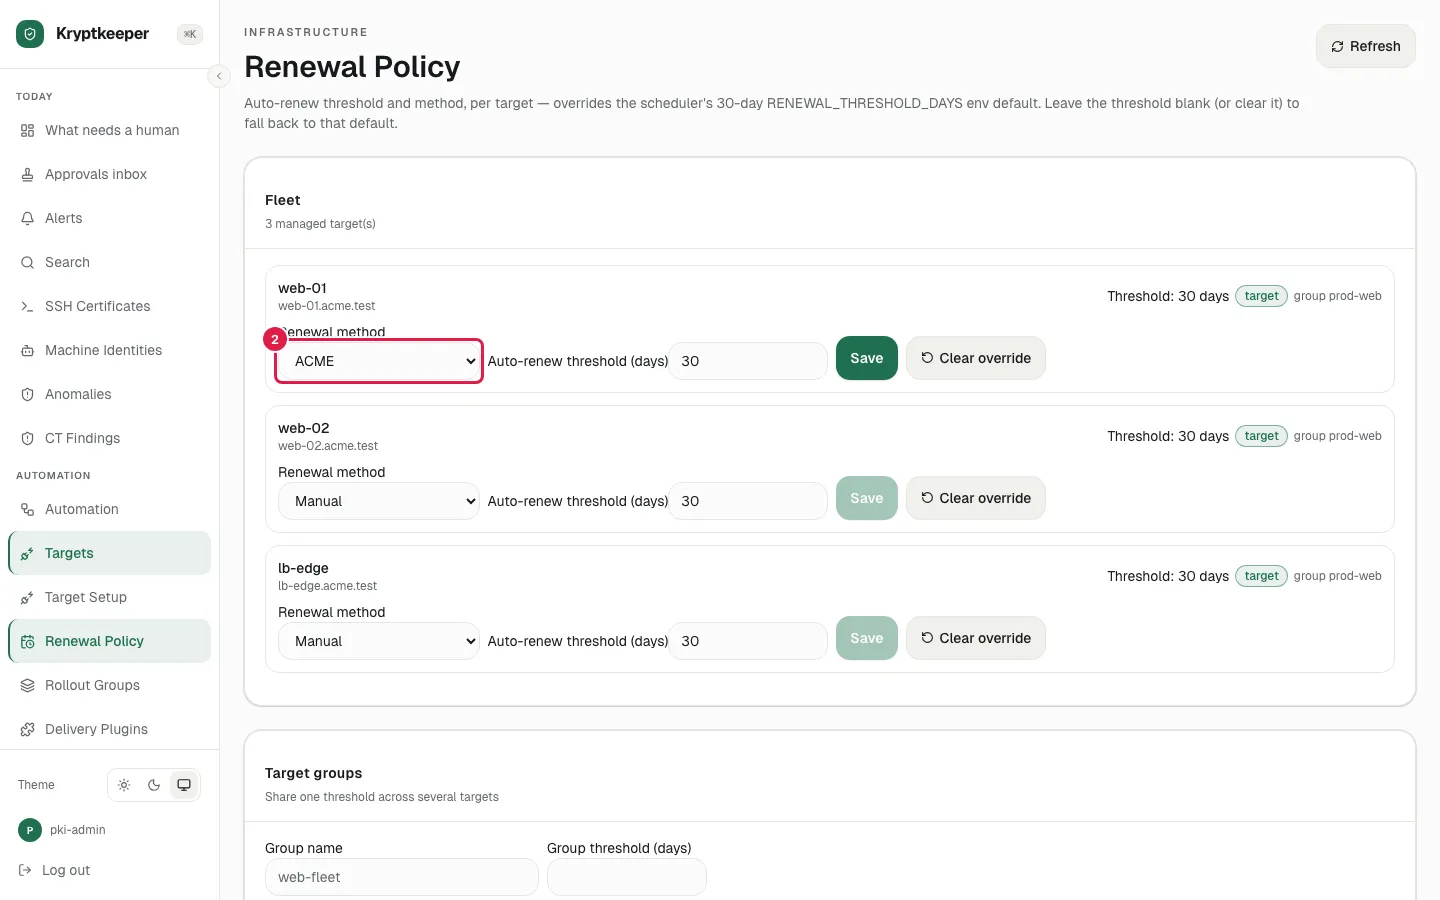Collapse the sidebar with the chevron
1440x900 pixels.
click(x=219, y=76)
